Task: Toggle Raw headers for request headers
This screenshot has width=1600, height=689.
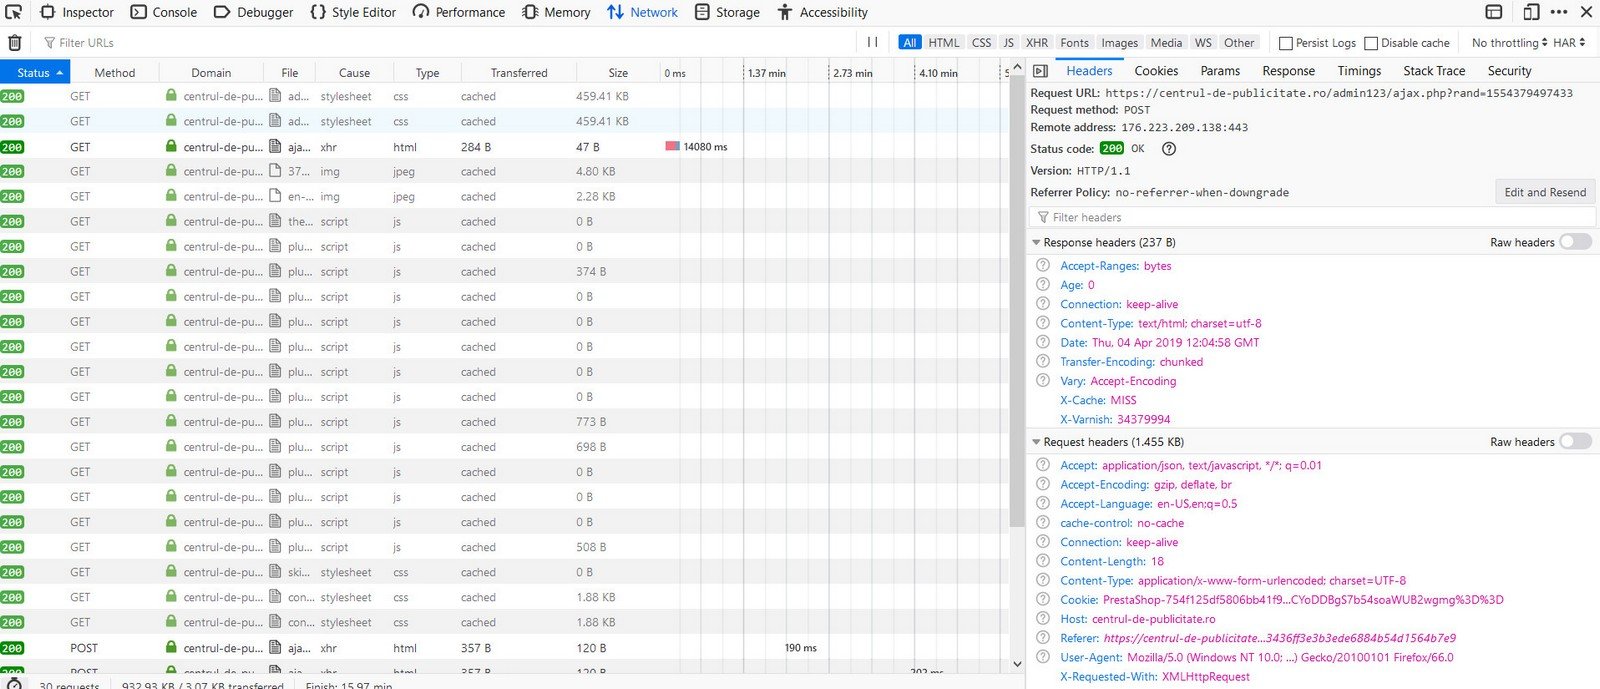Action: (x=1575, y=441)
